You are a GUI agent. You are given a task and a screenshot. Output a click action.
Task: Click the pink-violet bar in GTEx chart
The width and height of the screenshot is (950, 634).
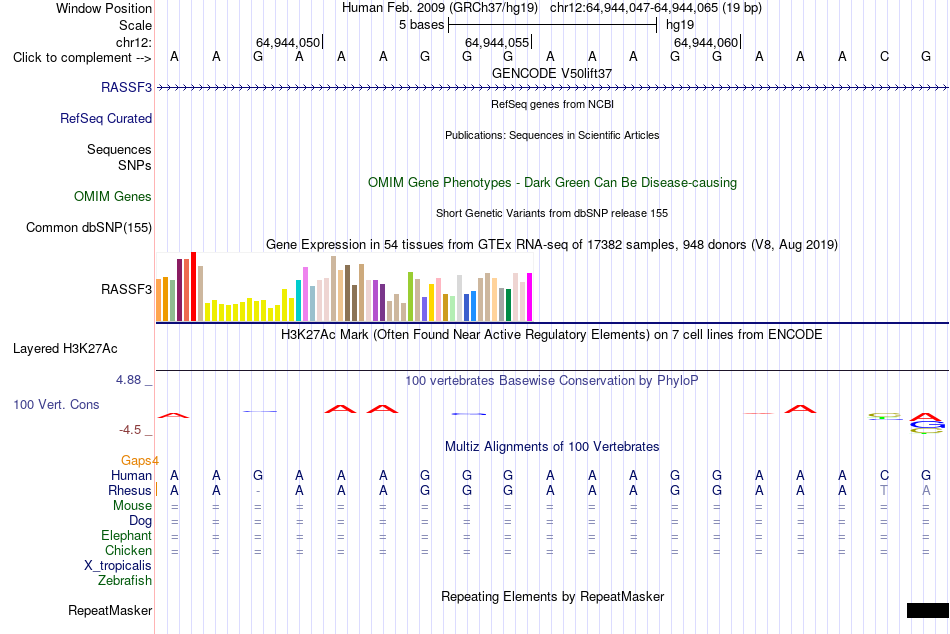(x=305, y=294)
